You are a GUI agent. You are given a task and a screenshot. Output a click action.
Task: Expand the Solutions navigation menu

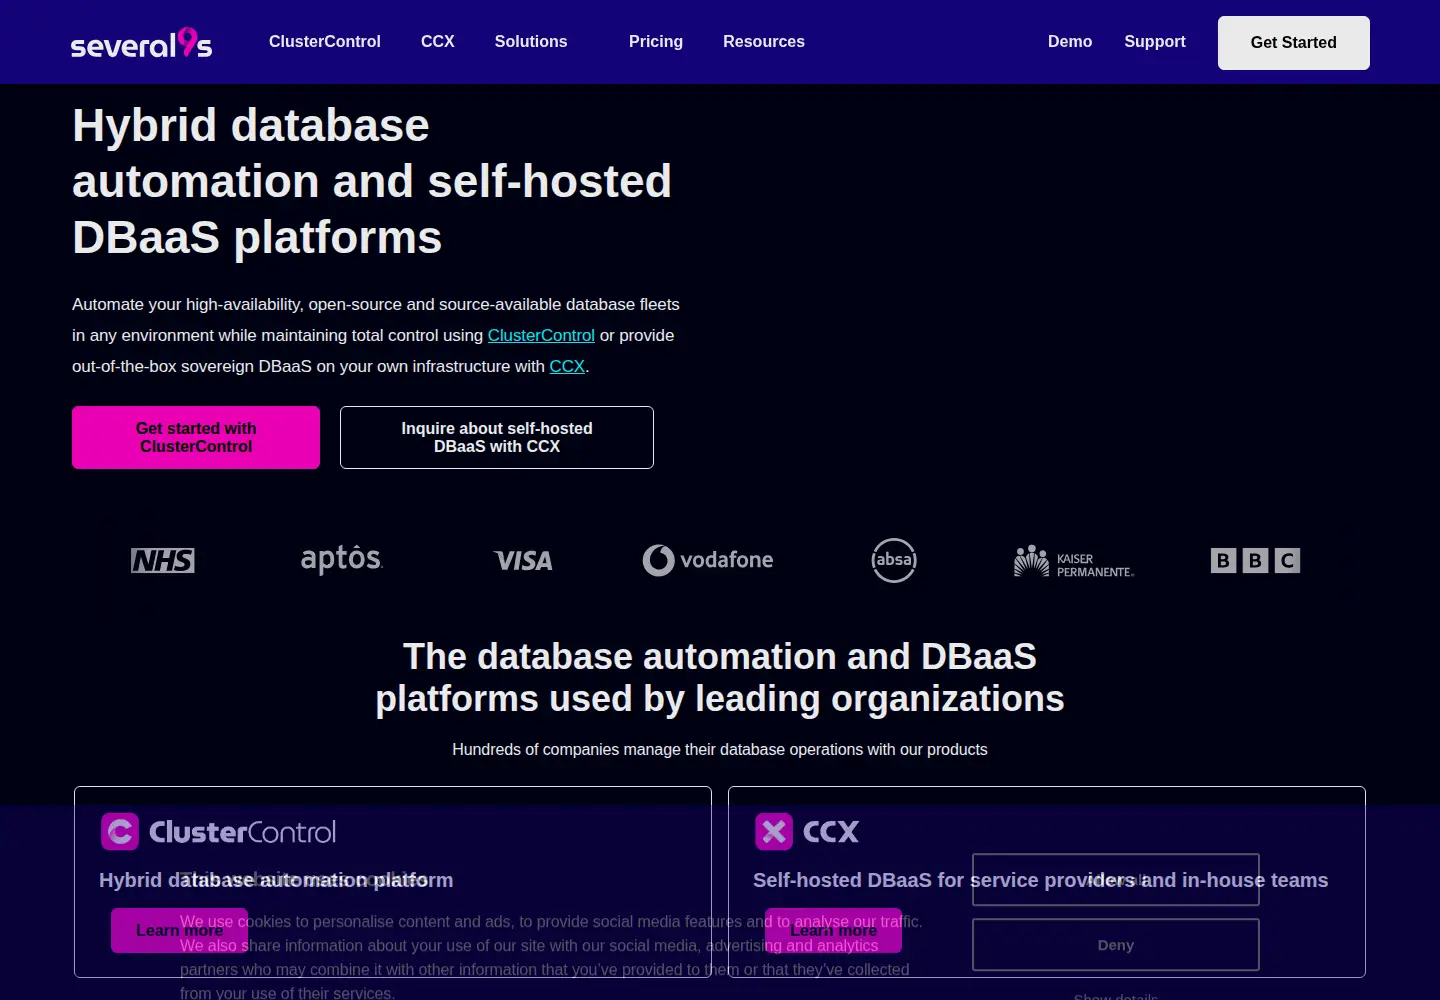click(531, 42)
